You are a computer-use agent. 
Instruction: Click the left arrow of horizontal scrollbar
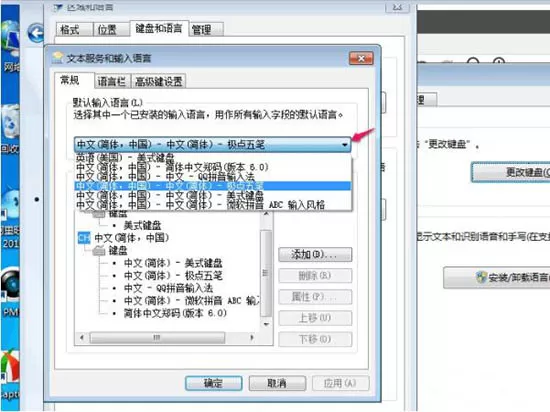82,338
